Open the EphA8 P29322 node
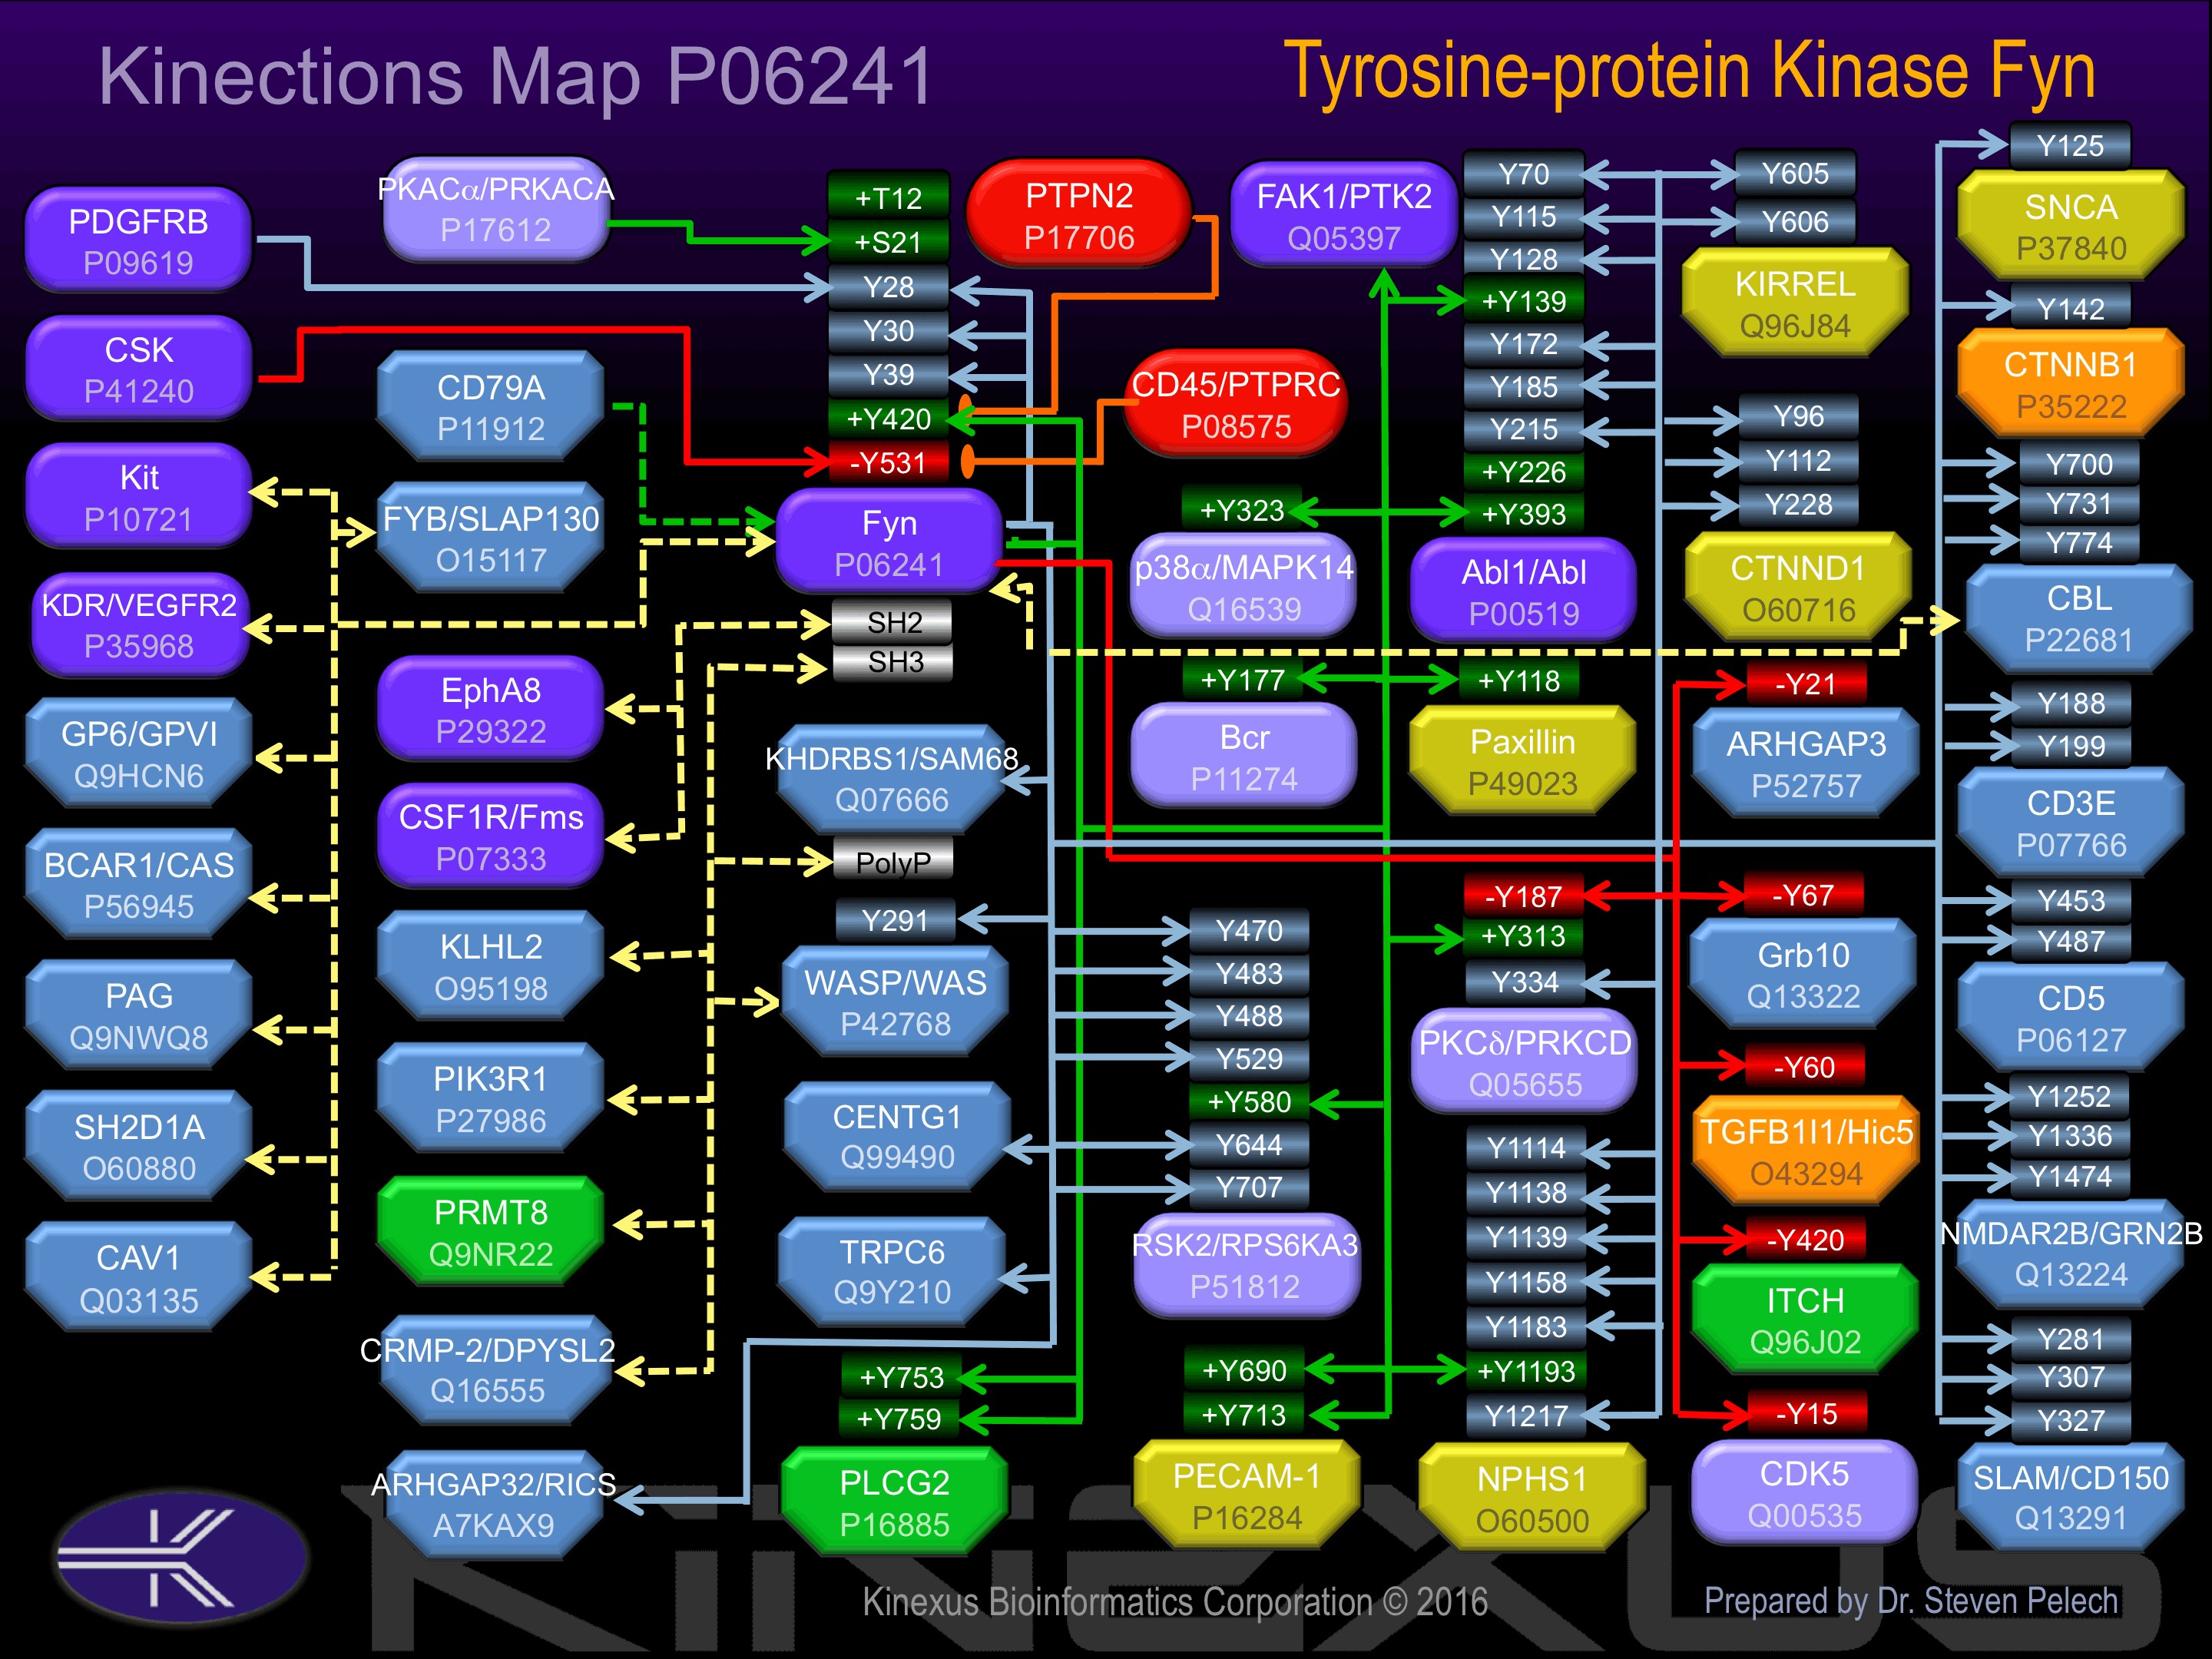 click(491, 710)
